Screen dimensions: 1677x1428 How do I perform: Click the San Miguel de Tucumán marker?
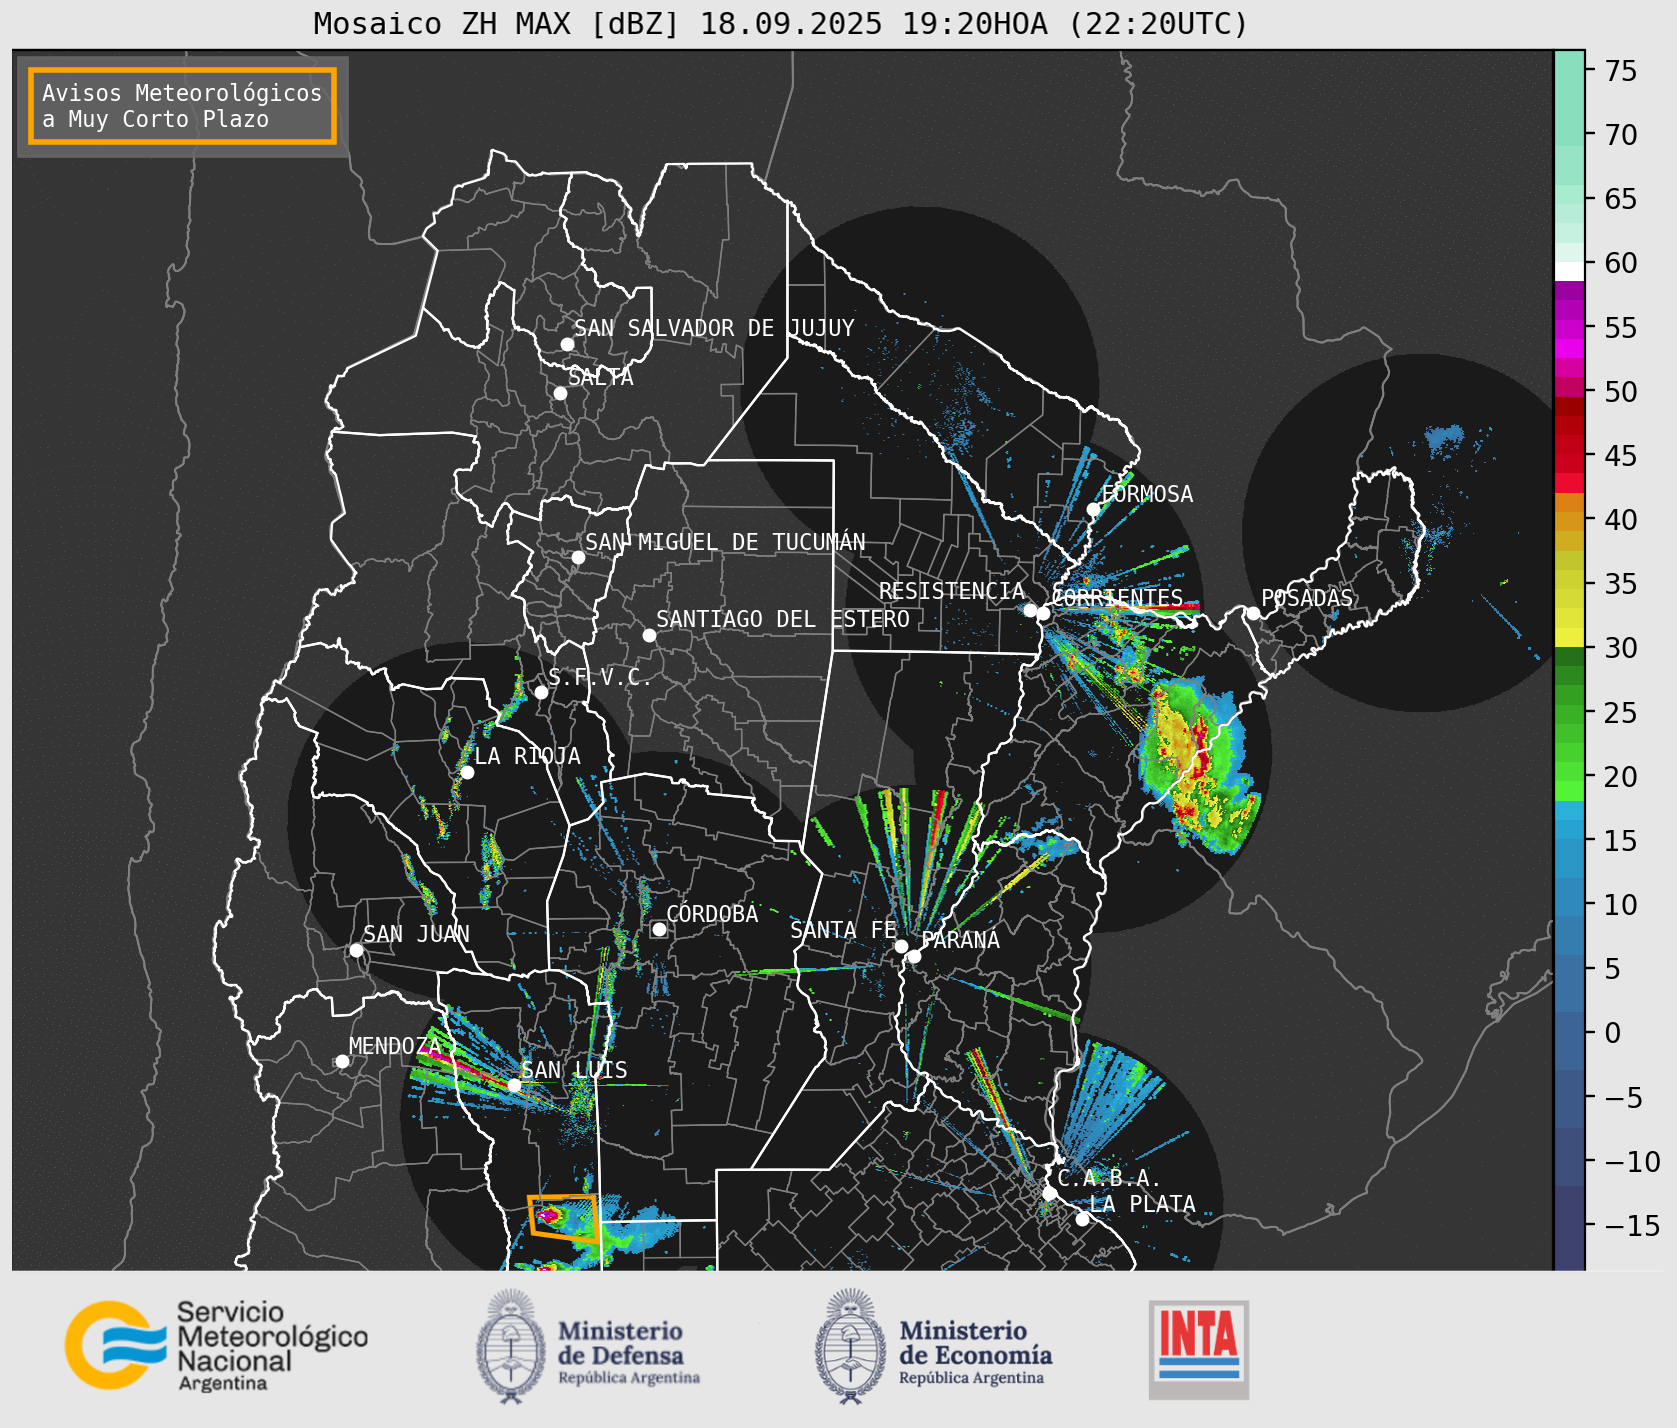point(578,557)
